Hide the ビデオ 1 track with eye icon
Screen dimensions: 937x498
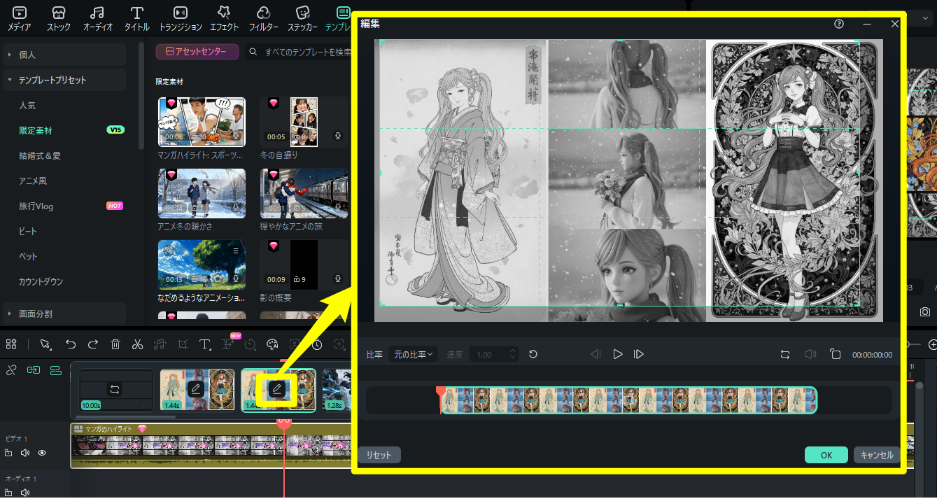coord(42,453)
